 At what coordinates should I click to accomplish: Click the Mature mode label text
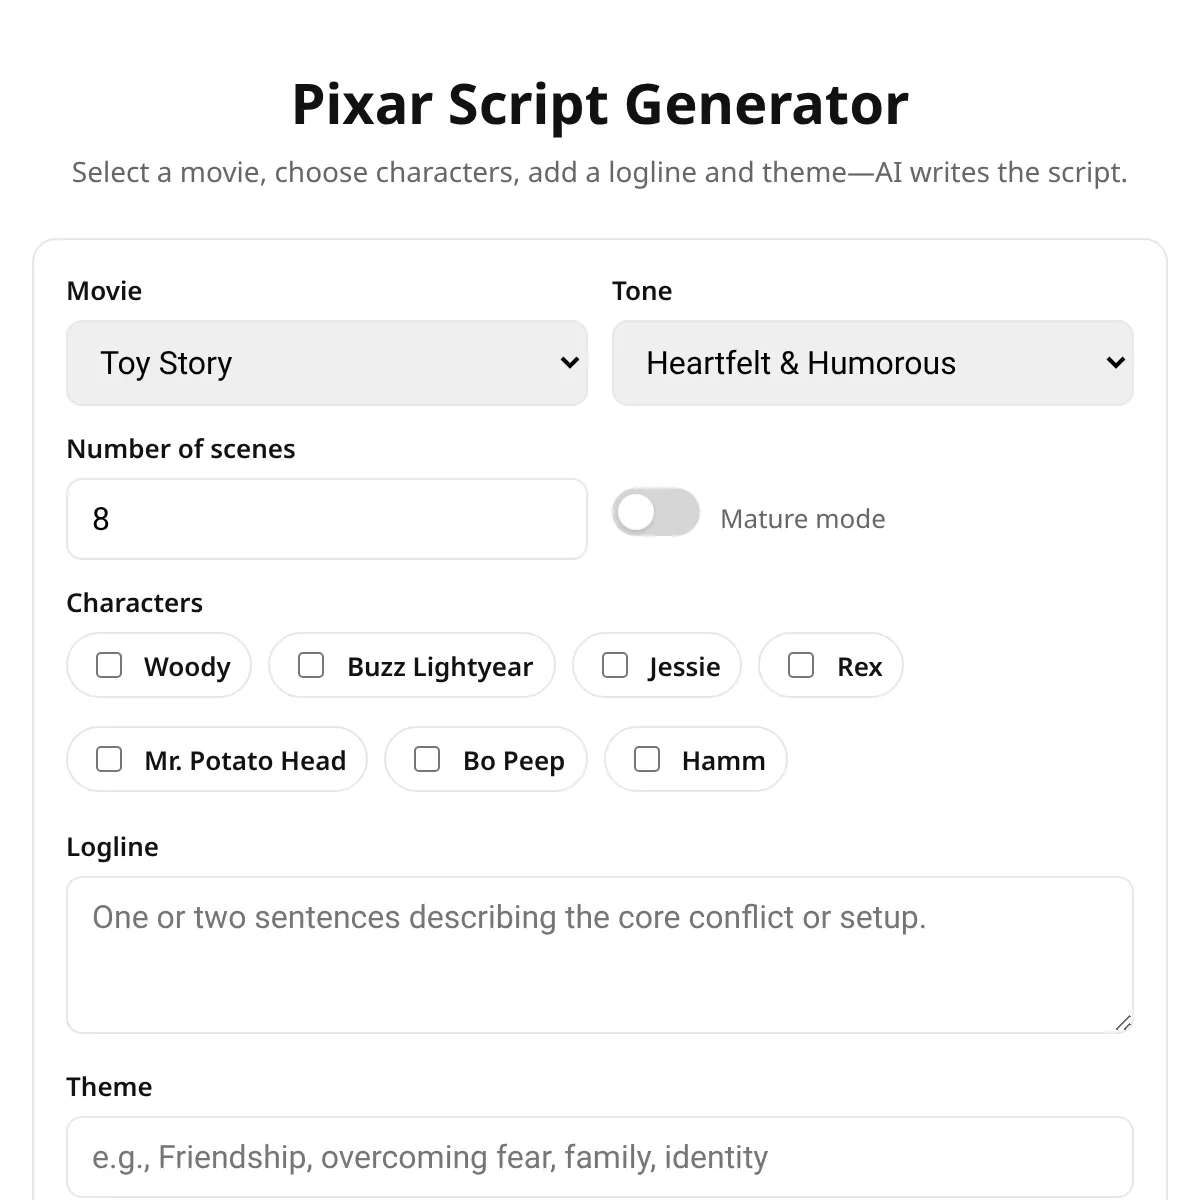point(803,519)
